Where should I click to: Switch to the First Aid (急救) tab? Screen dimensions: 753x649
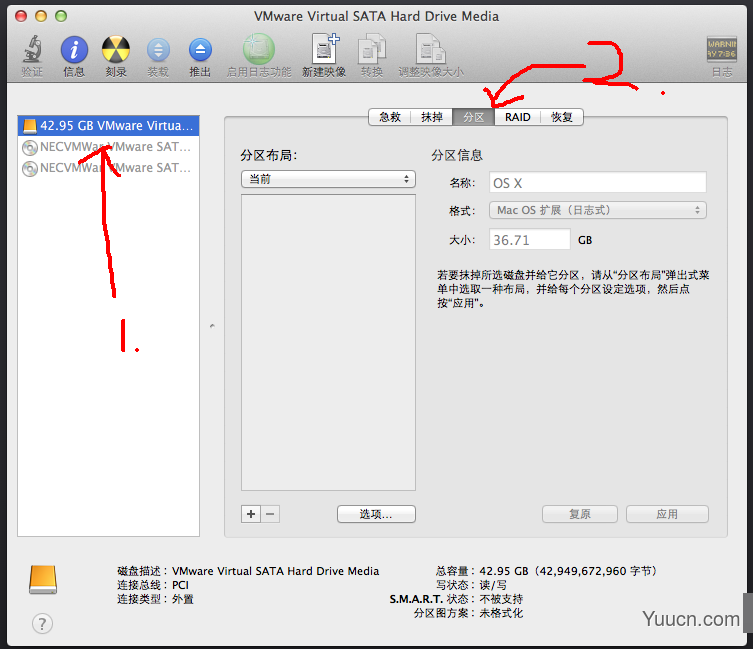coord(389,117)
